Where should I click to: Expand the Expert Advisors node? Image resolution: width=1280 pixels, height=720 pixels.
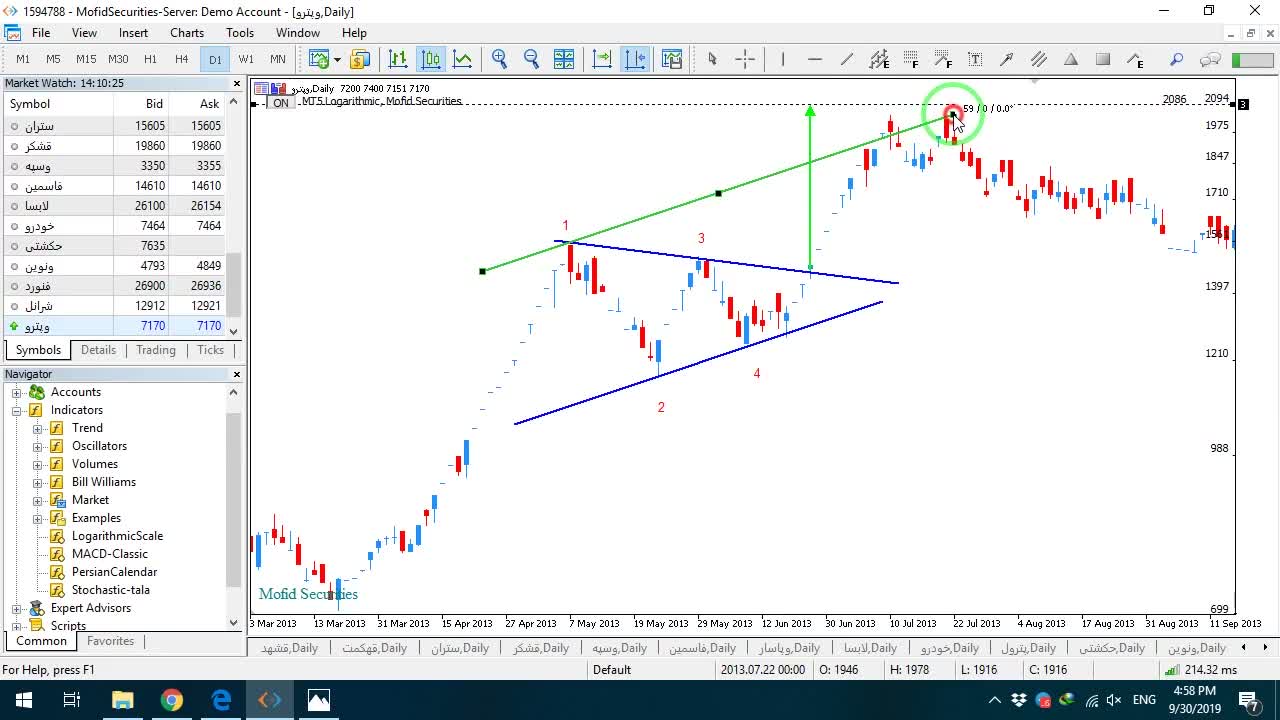(x=17, y=608)
